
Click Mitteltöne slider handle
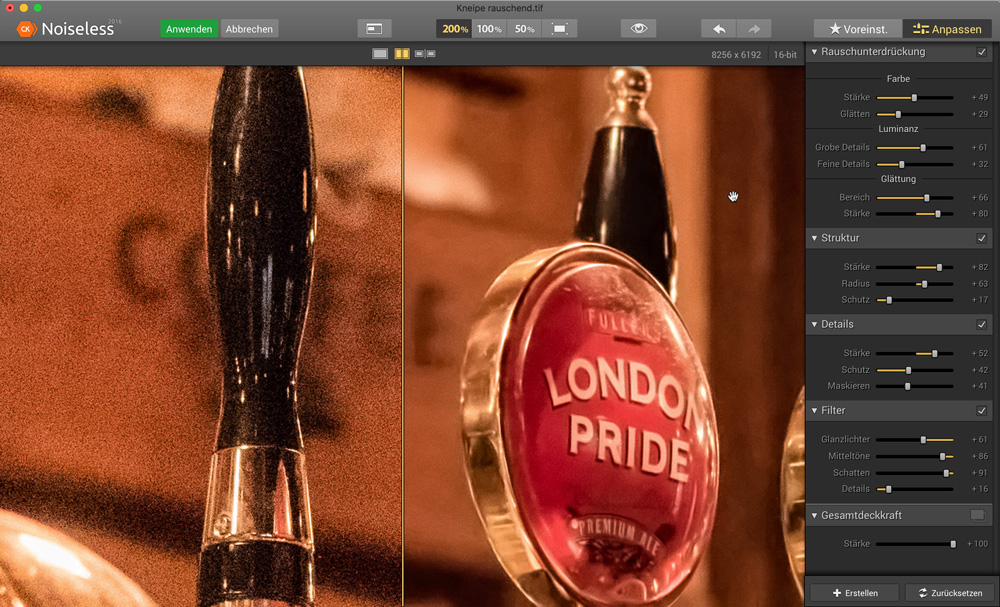[x=943, y=457]
